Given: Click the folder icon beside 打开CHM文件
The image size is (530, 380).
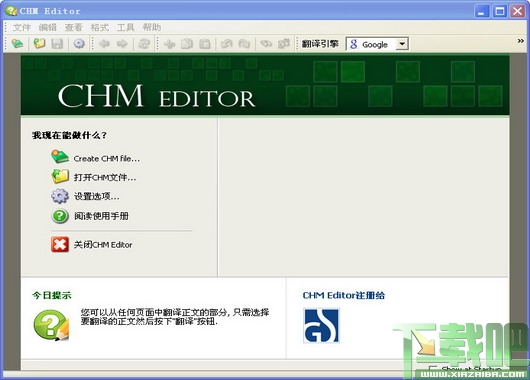Looking at the screenshot, I should point(60,176).
